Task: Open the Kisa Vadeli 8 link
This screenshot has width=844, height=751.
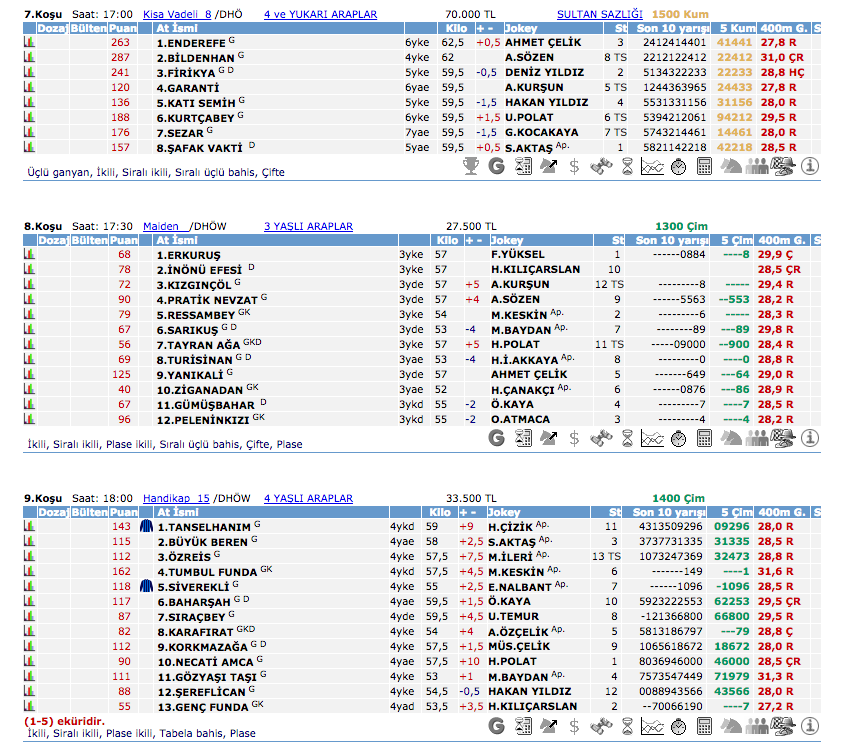Action: coord(177,15)
